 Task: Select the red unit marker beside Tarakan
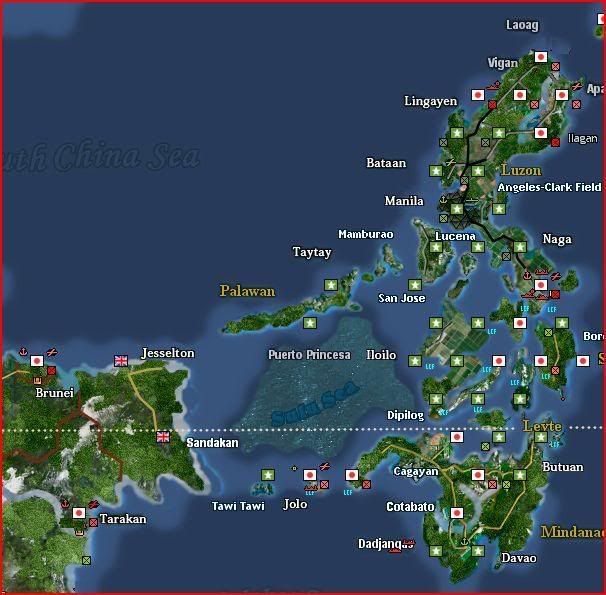[x=93, y=523]
